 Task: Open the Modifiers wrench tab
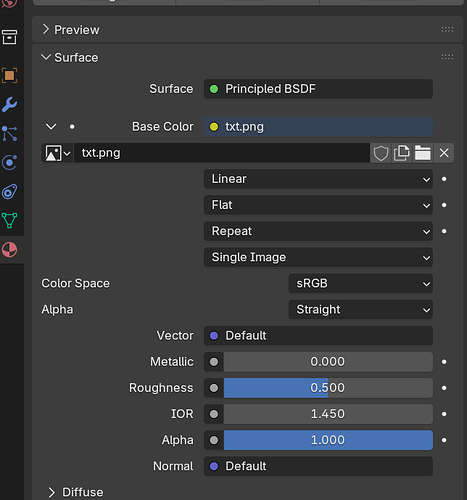pos(9,105)
